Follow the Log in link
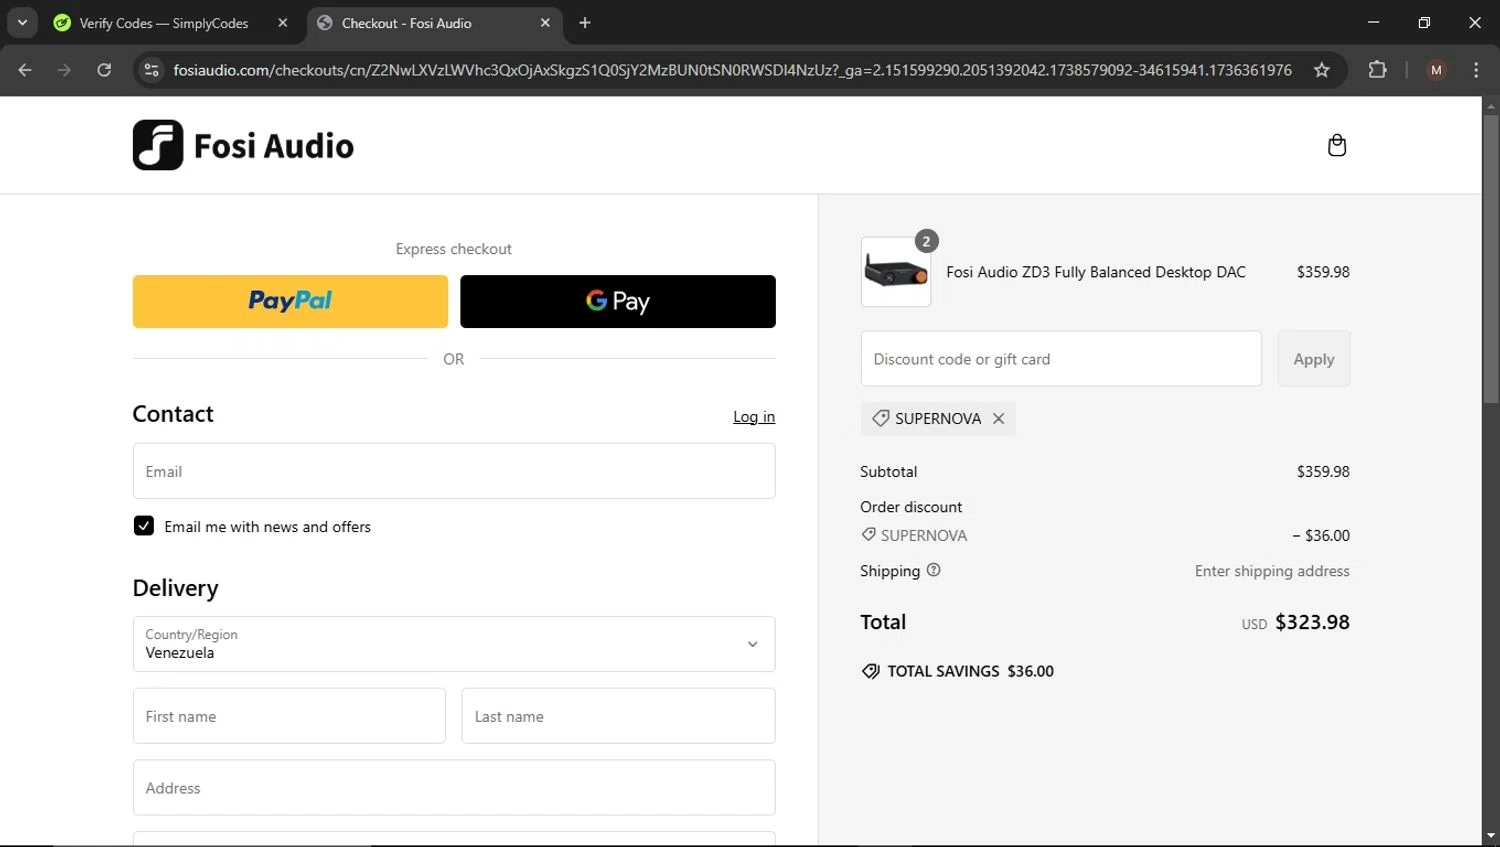This screenshot has width=1500, height=847. coord(754,417)
